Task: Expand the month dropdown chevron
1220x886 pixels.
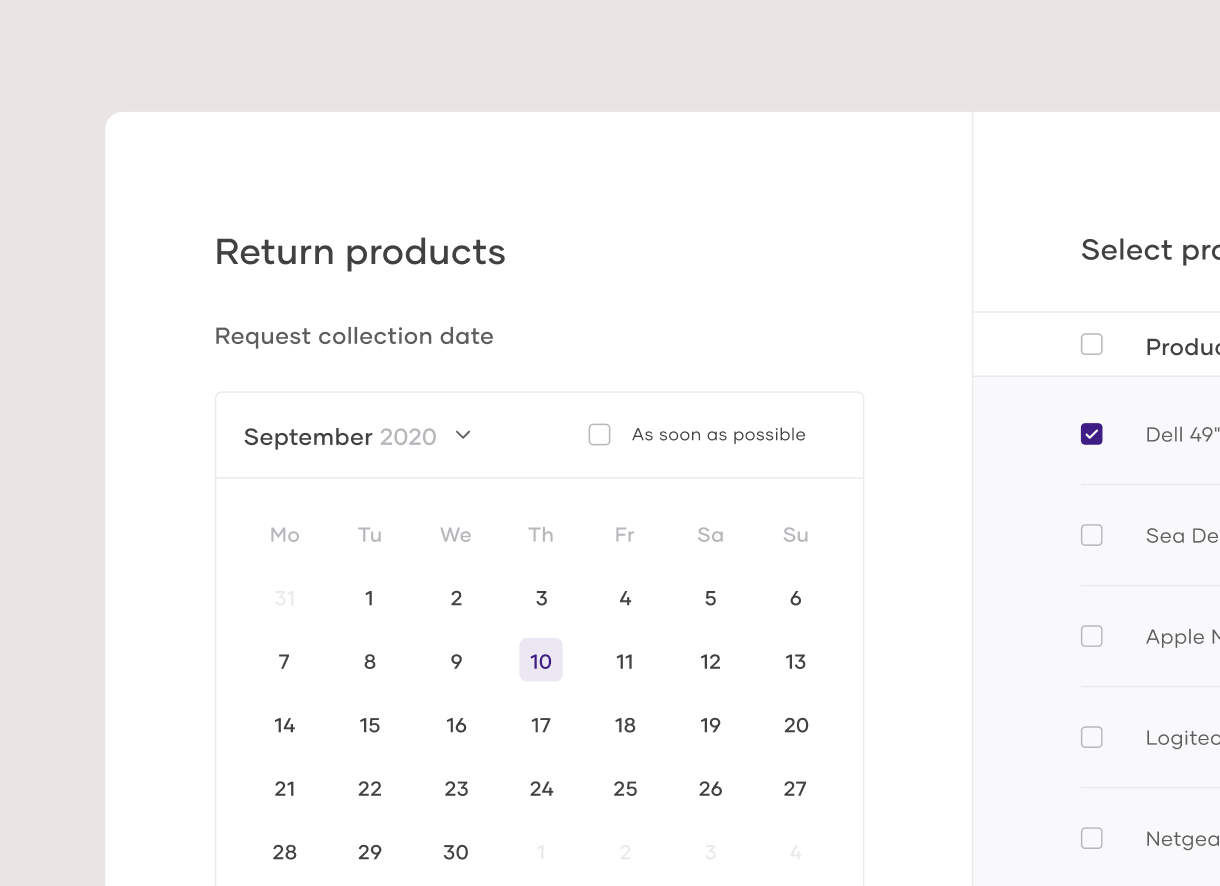Action: click(x=462, y=435)
